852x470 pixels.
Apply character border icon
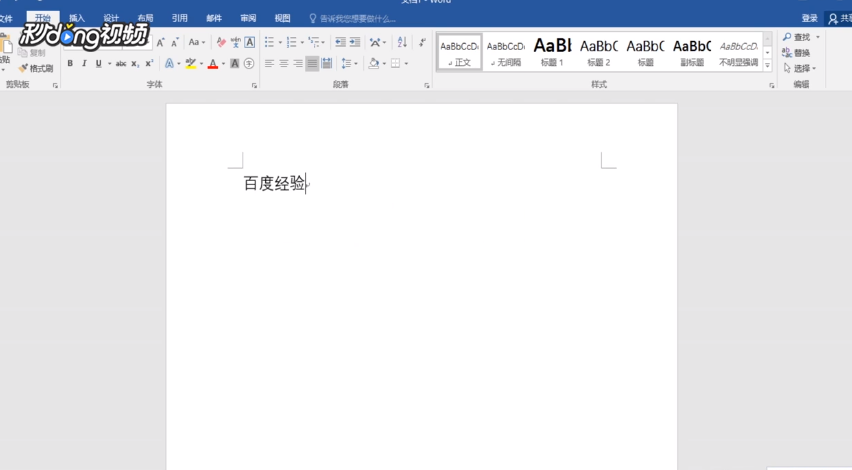(x=249, y=42)
